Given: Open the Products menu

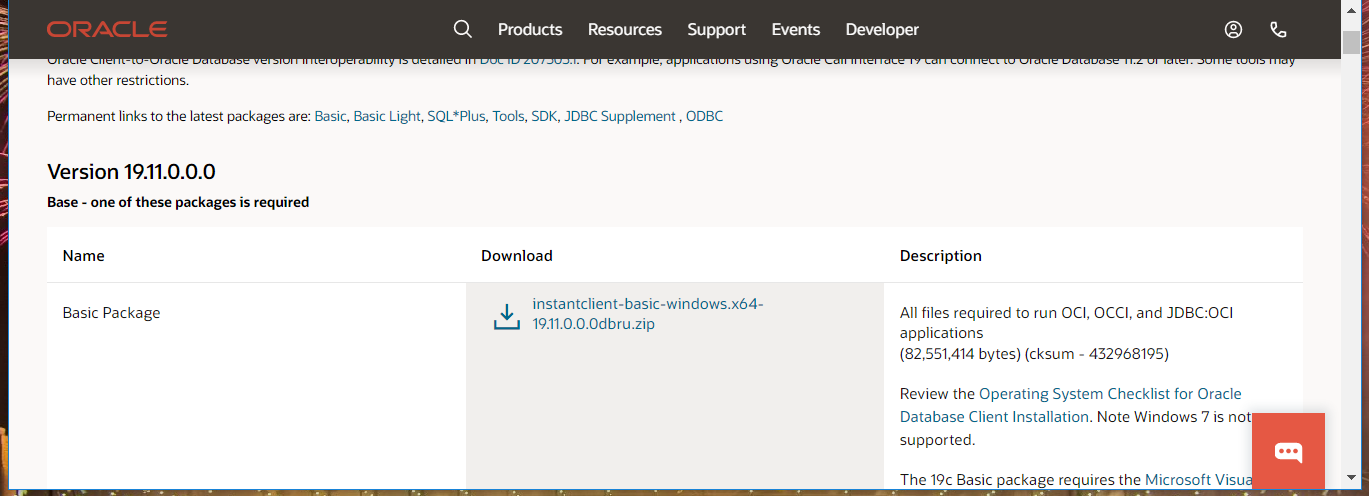Looking at the screenshot, I should point(530,30).
